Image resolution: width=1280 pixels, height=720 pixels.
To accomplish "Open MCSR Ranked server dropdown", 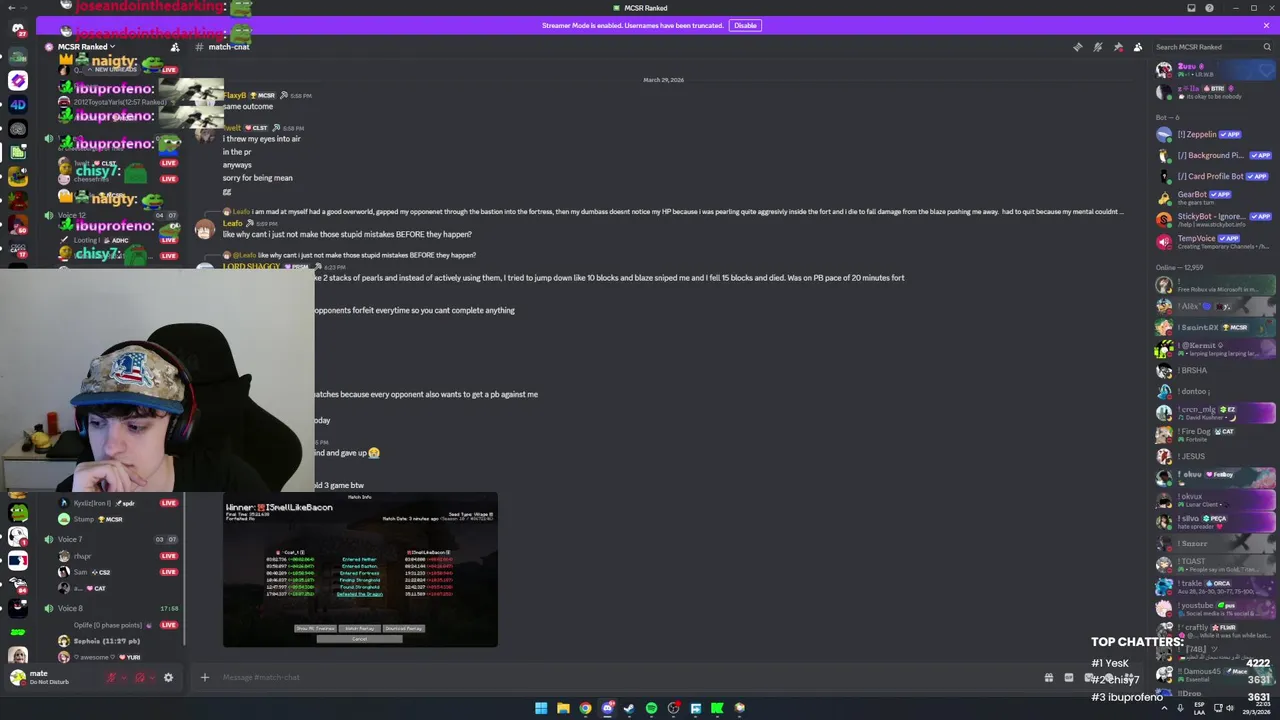I will click(86, 47).
